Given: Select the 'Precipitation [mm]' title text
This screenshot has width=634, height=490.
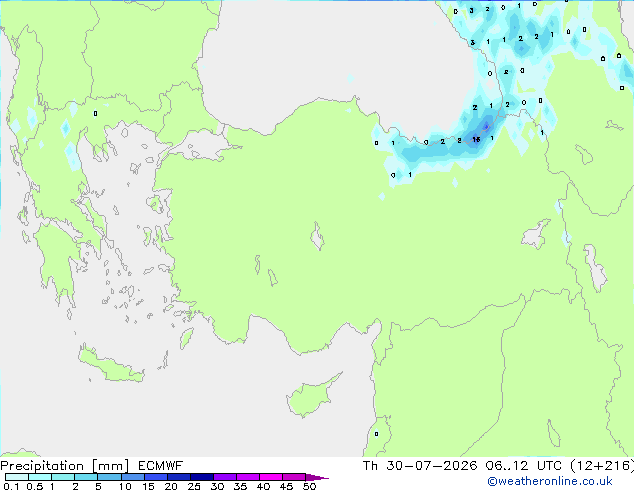Looking at the screenshot, I should (65, 466).
